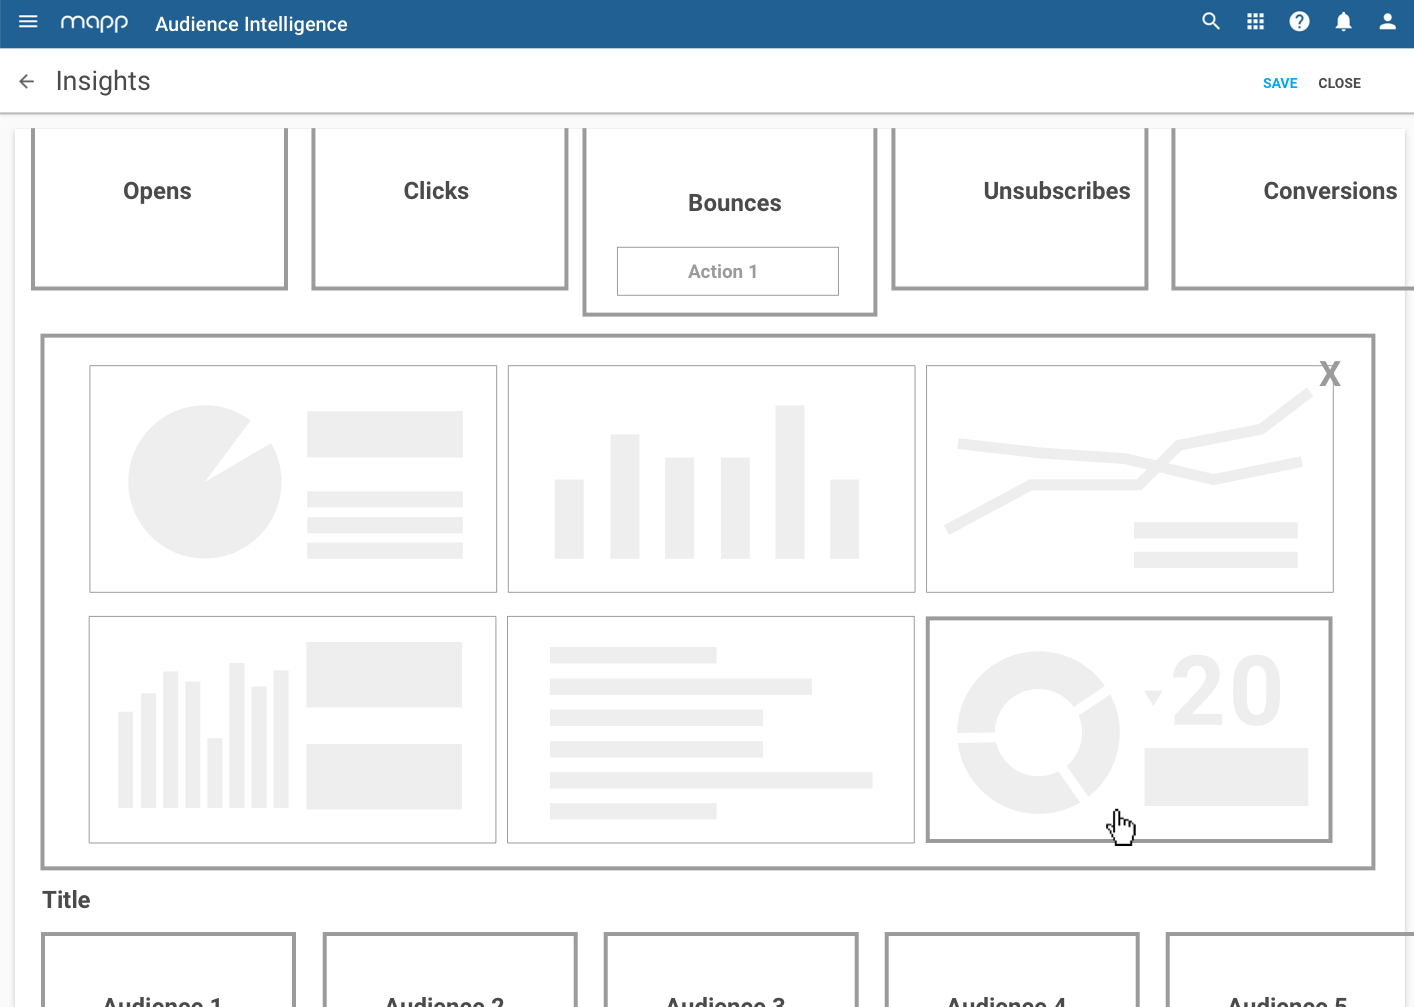Select the Opens card
Screen dimensions: 1414x1007
[x=159, y=208]
